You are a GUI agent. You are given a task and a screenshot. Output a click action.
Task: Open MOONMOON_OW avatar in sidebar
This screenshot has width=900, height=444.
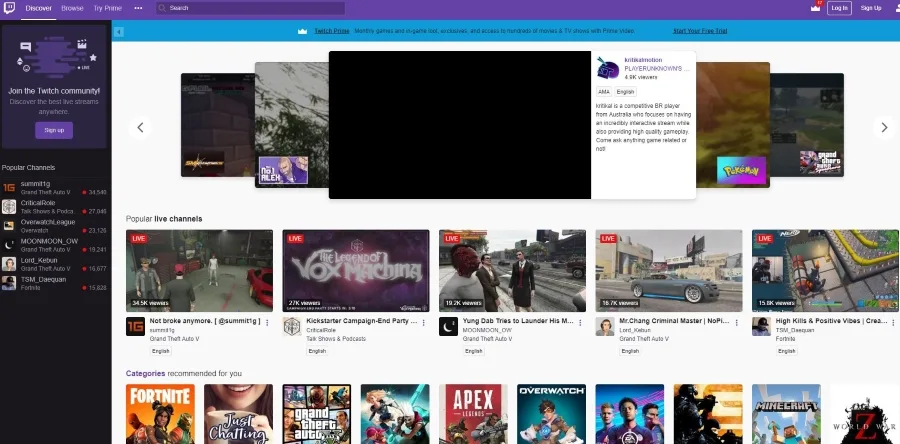pyautogui.click(x=9, y=245)
